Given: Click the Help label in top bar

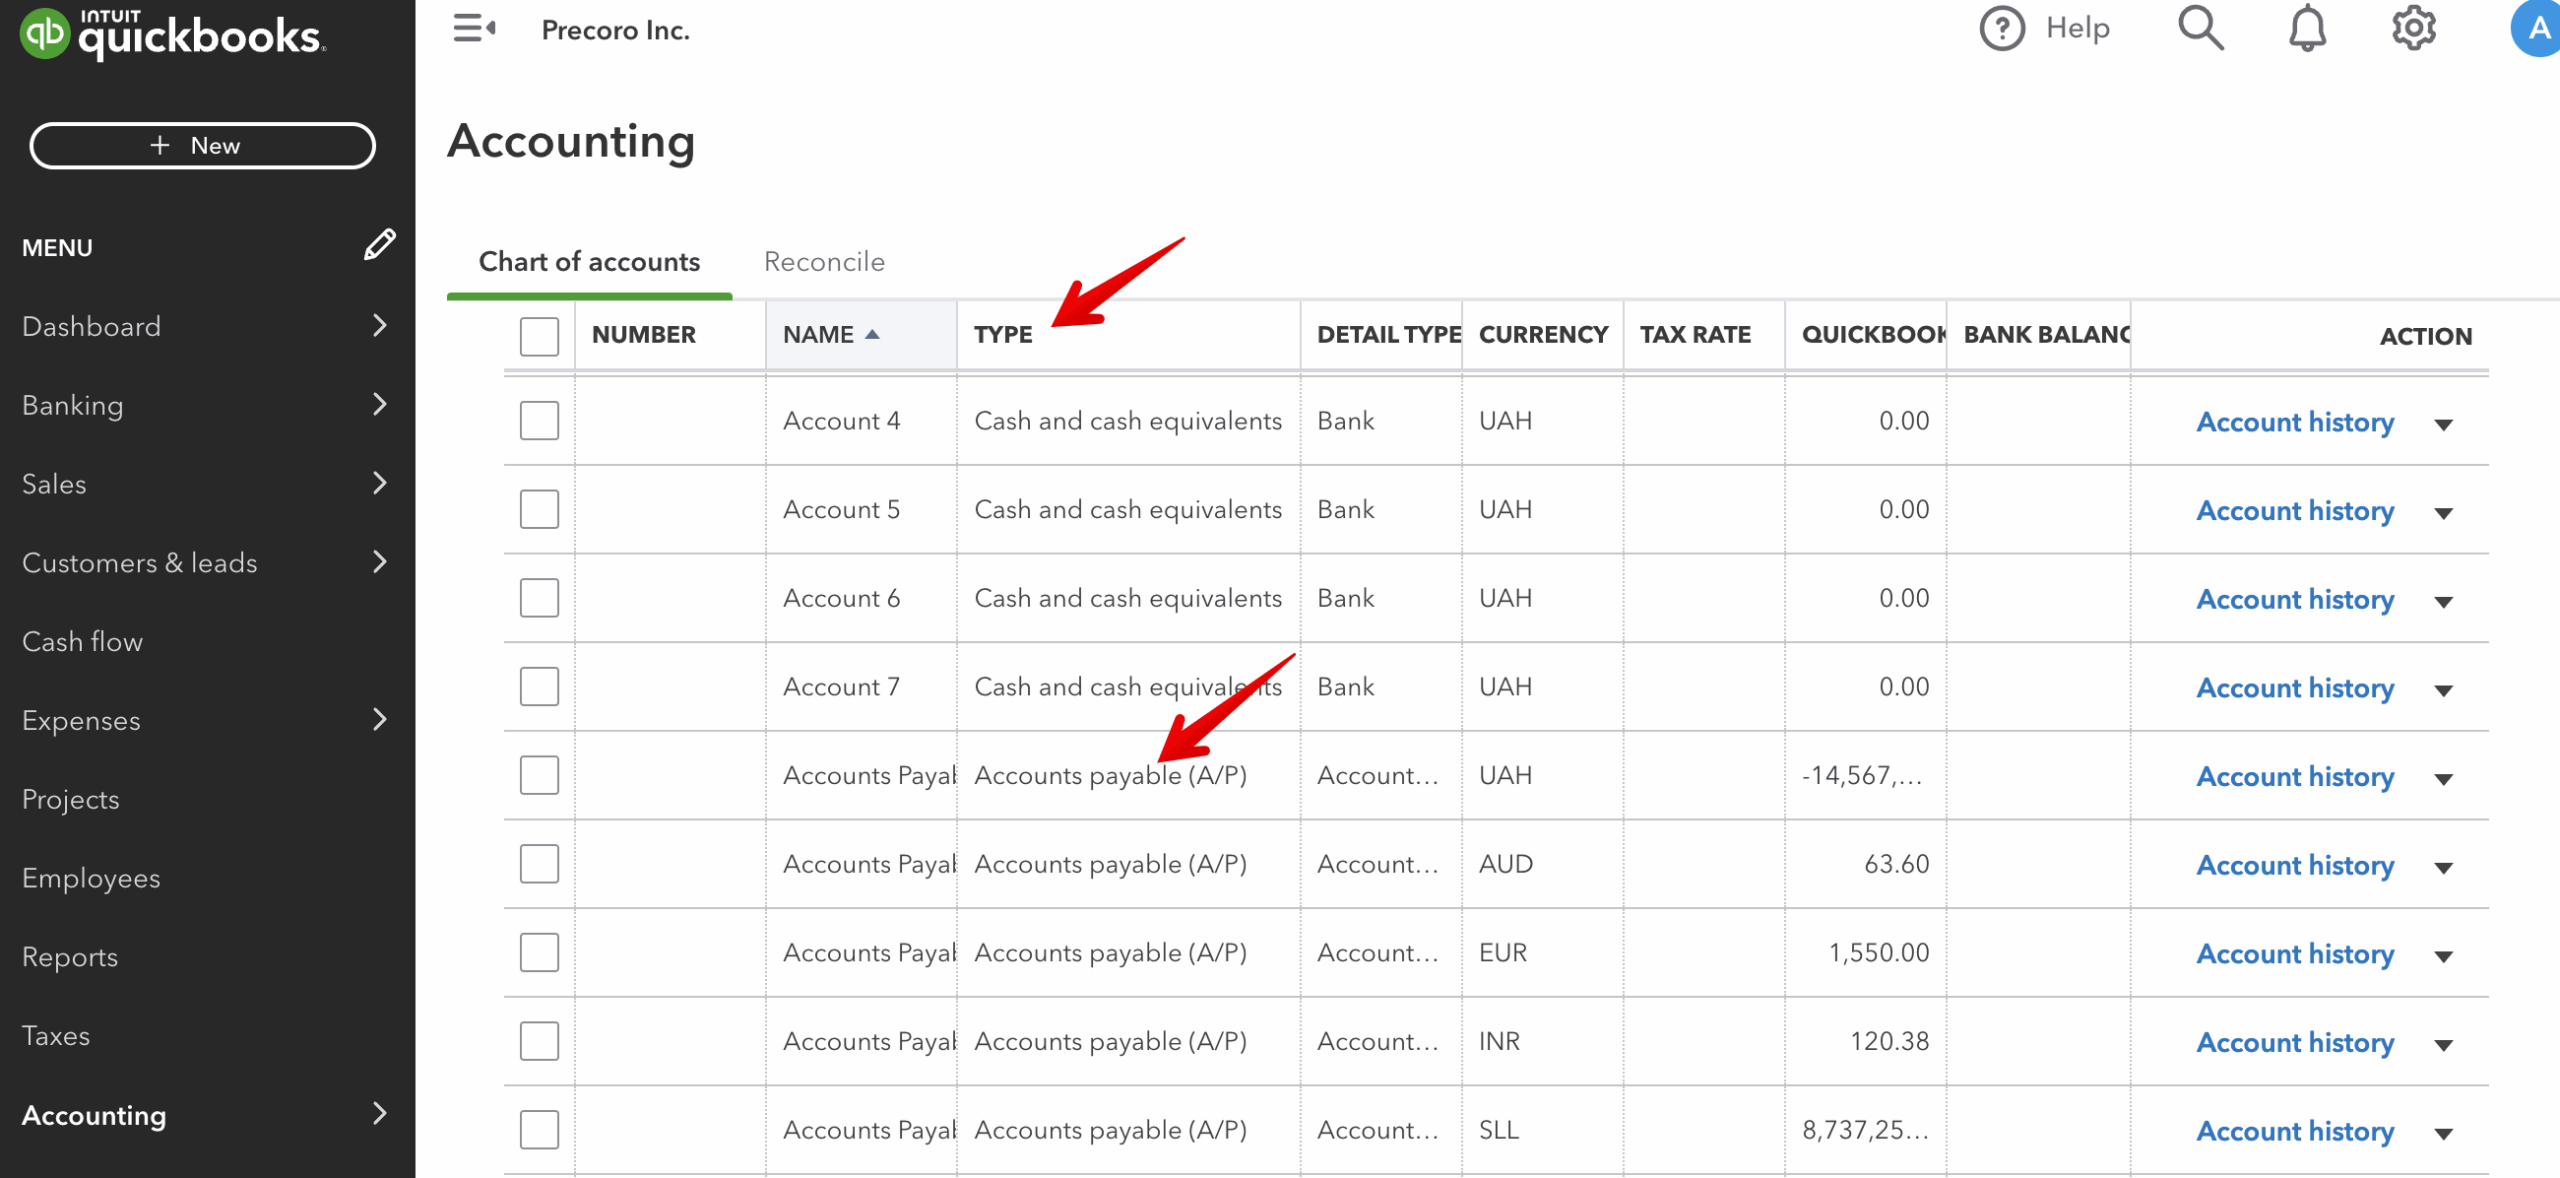Looking at the screenshot, I should (2077, 28).
